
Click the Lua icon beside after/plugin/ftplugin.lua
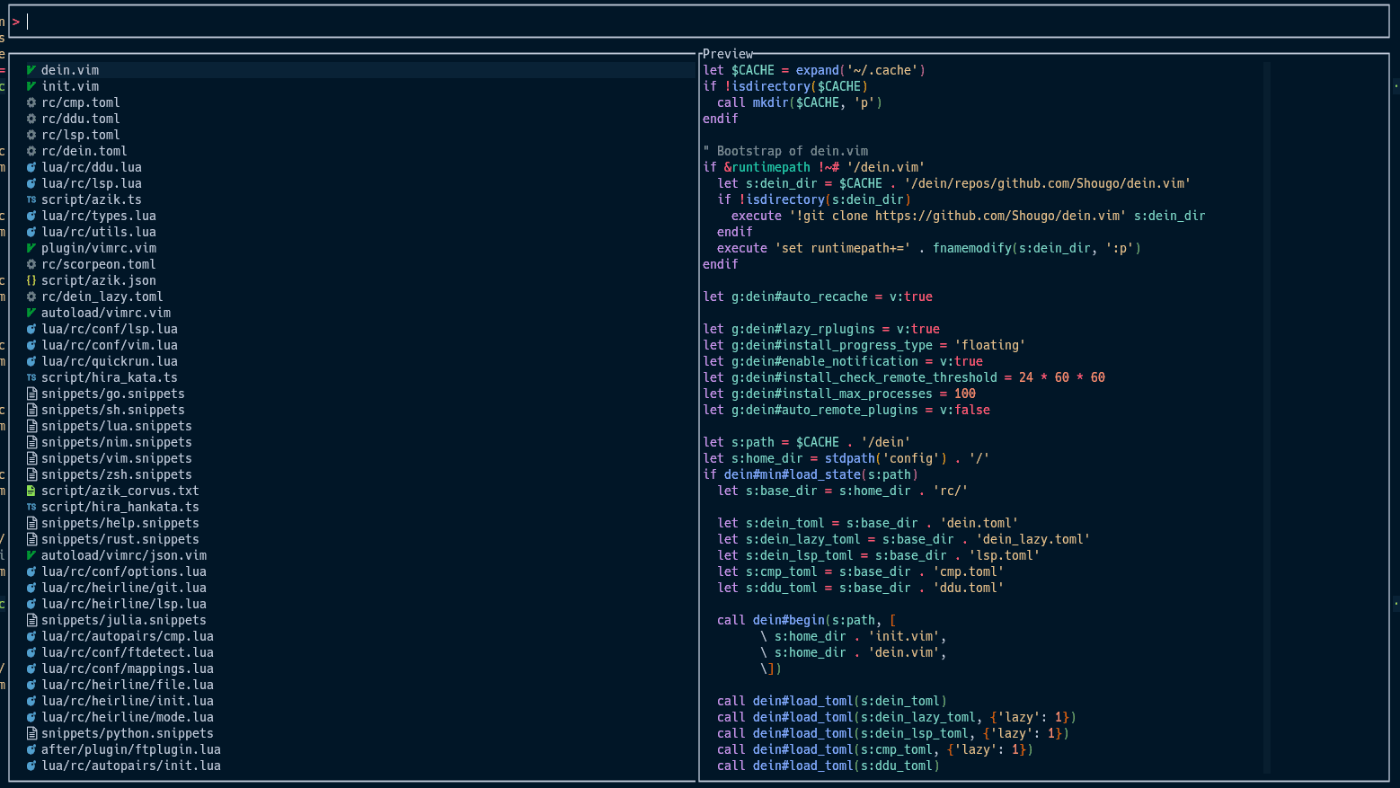point(31,749)
